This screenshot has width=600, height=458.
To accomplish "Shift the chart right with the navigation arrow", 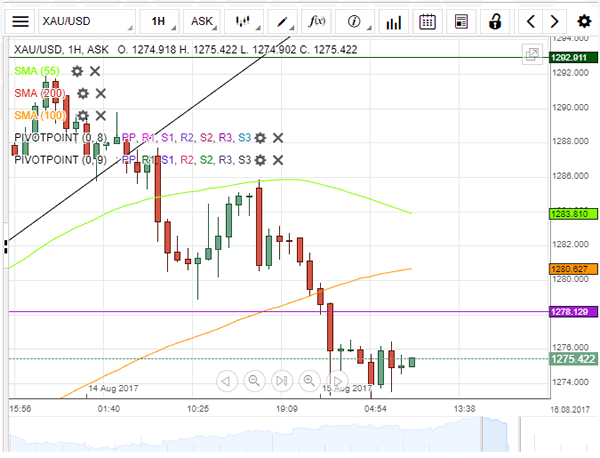I will click(337, 381).
